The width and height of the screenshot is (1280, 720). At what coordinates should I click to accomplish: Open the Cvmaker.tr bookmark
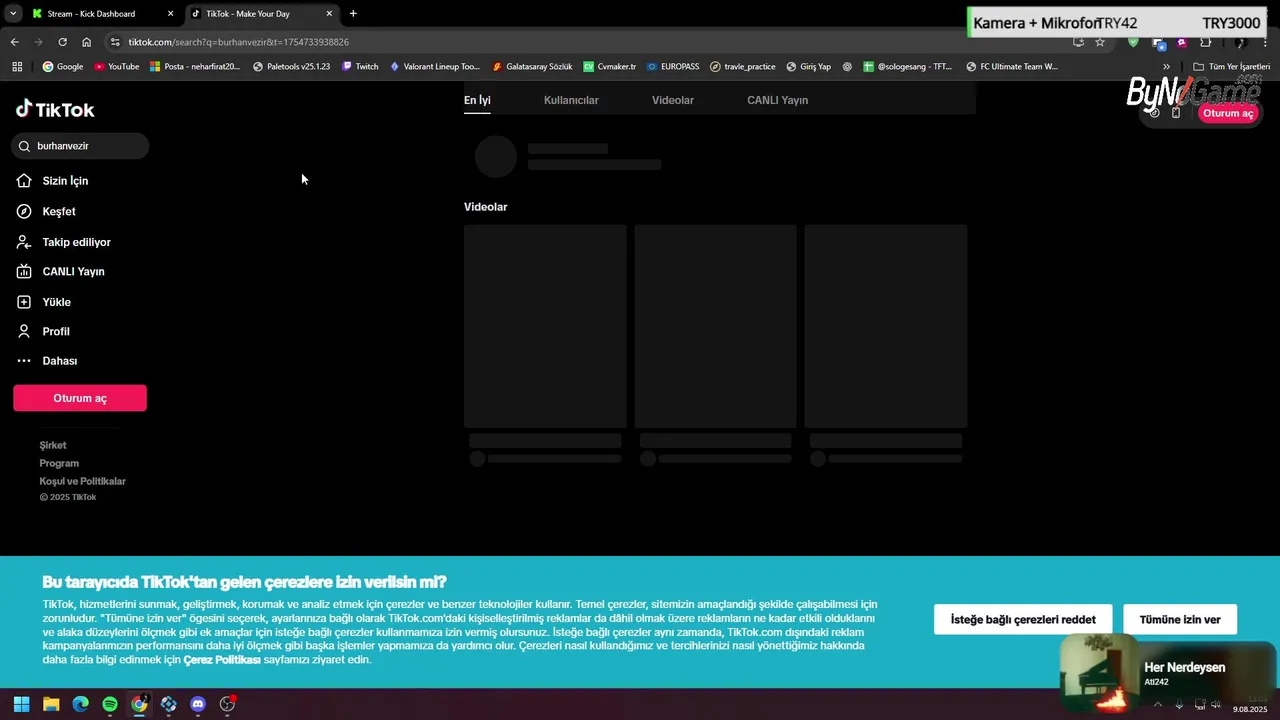(609, 67)
